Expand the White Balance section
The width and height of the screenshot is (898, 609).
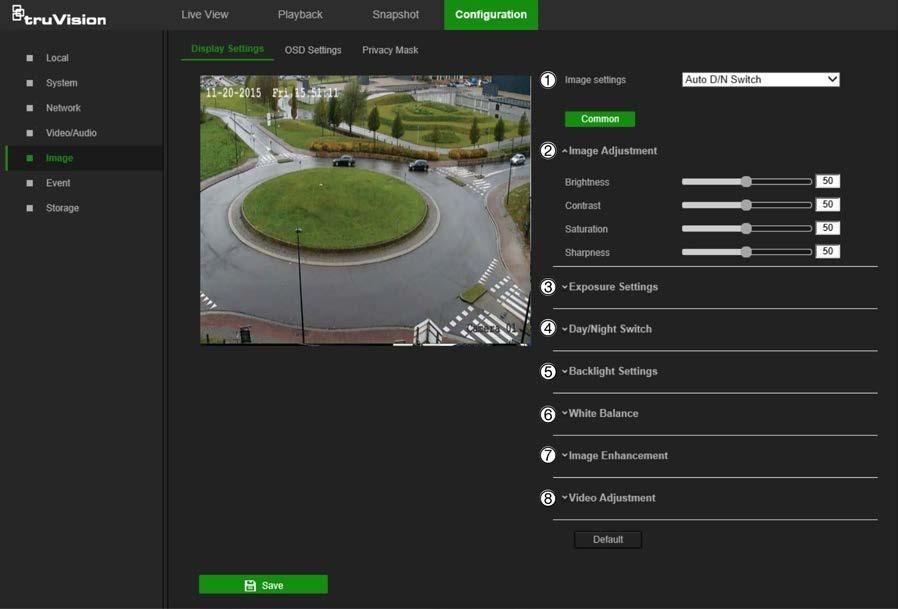601,413
